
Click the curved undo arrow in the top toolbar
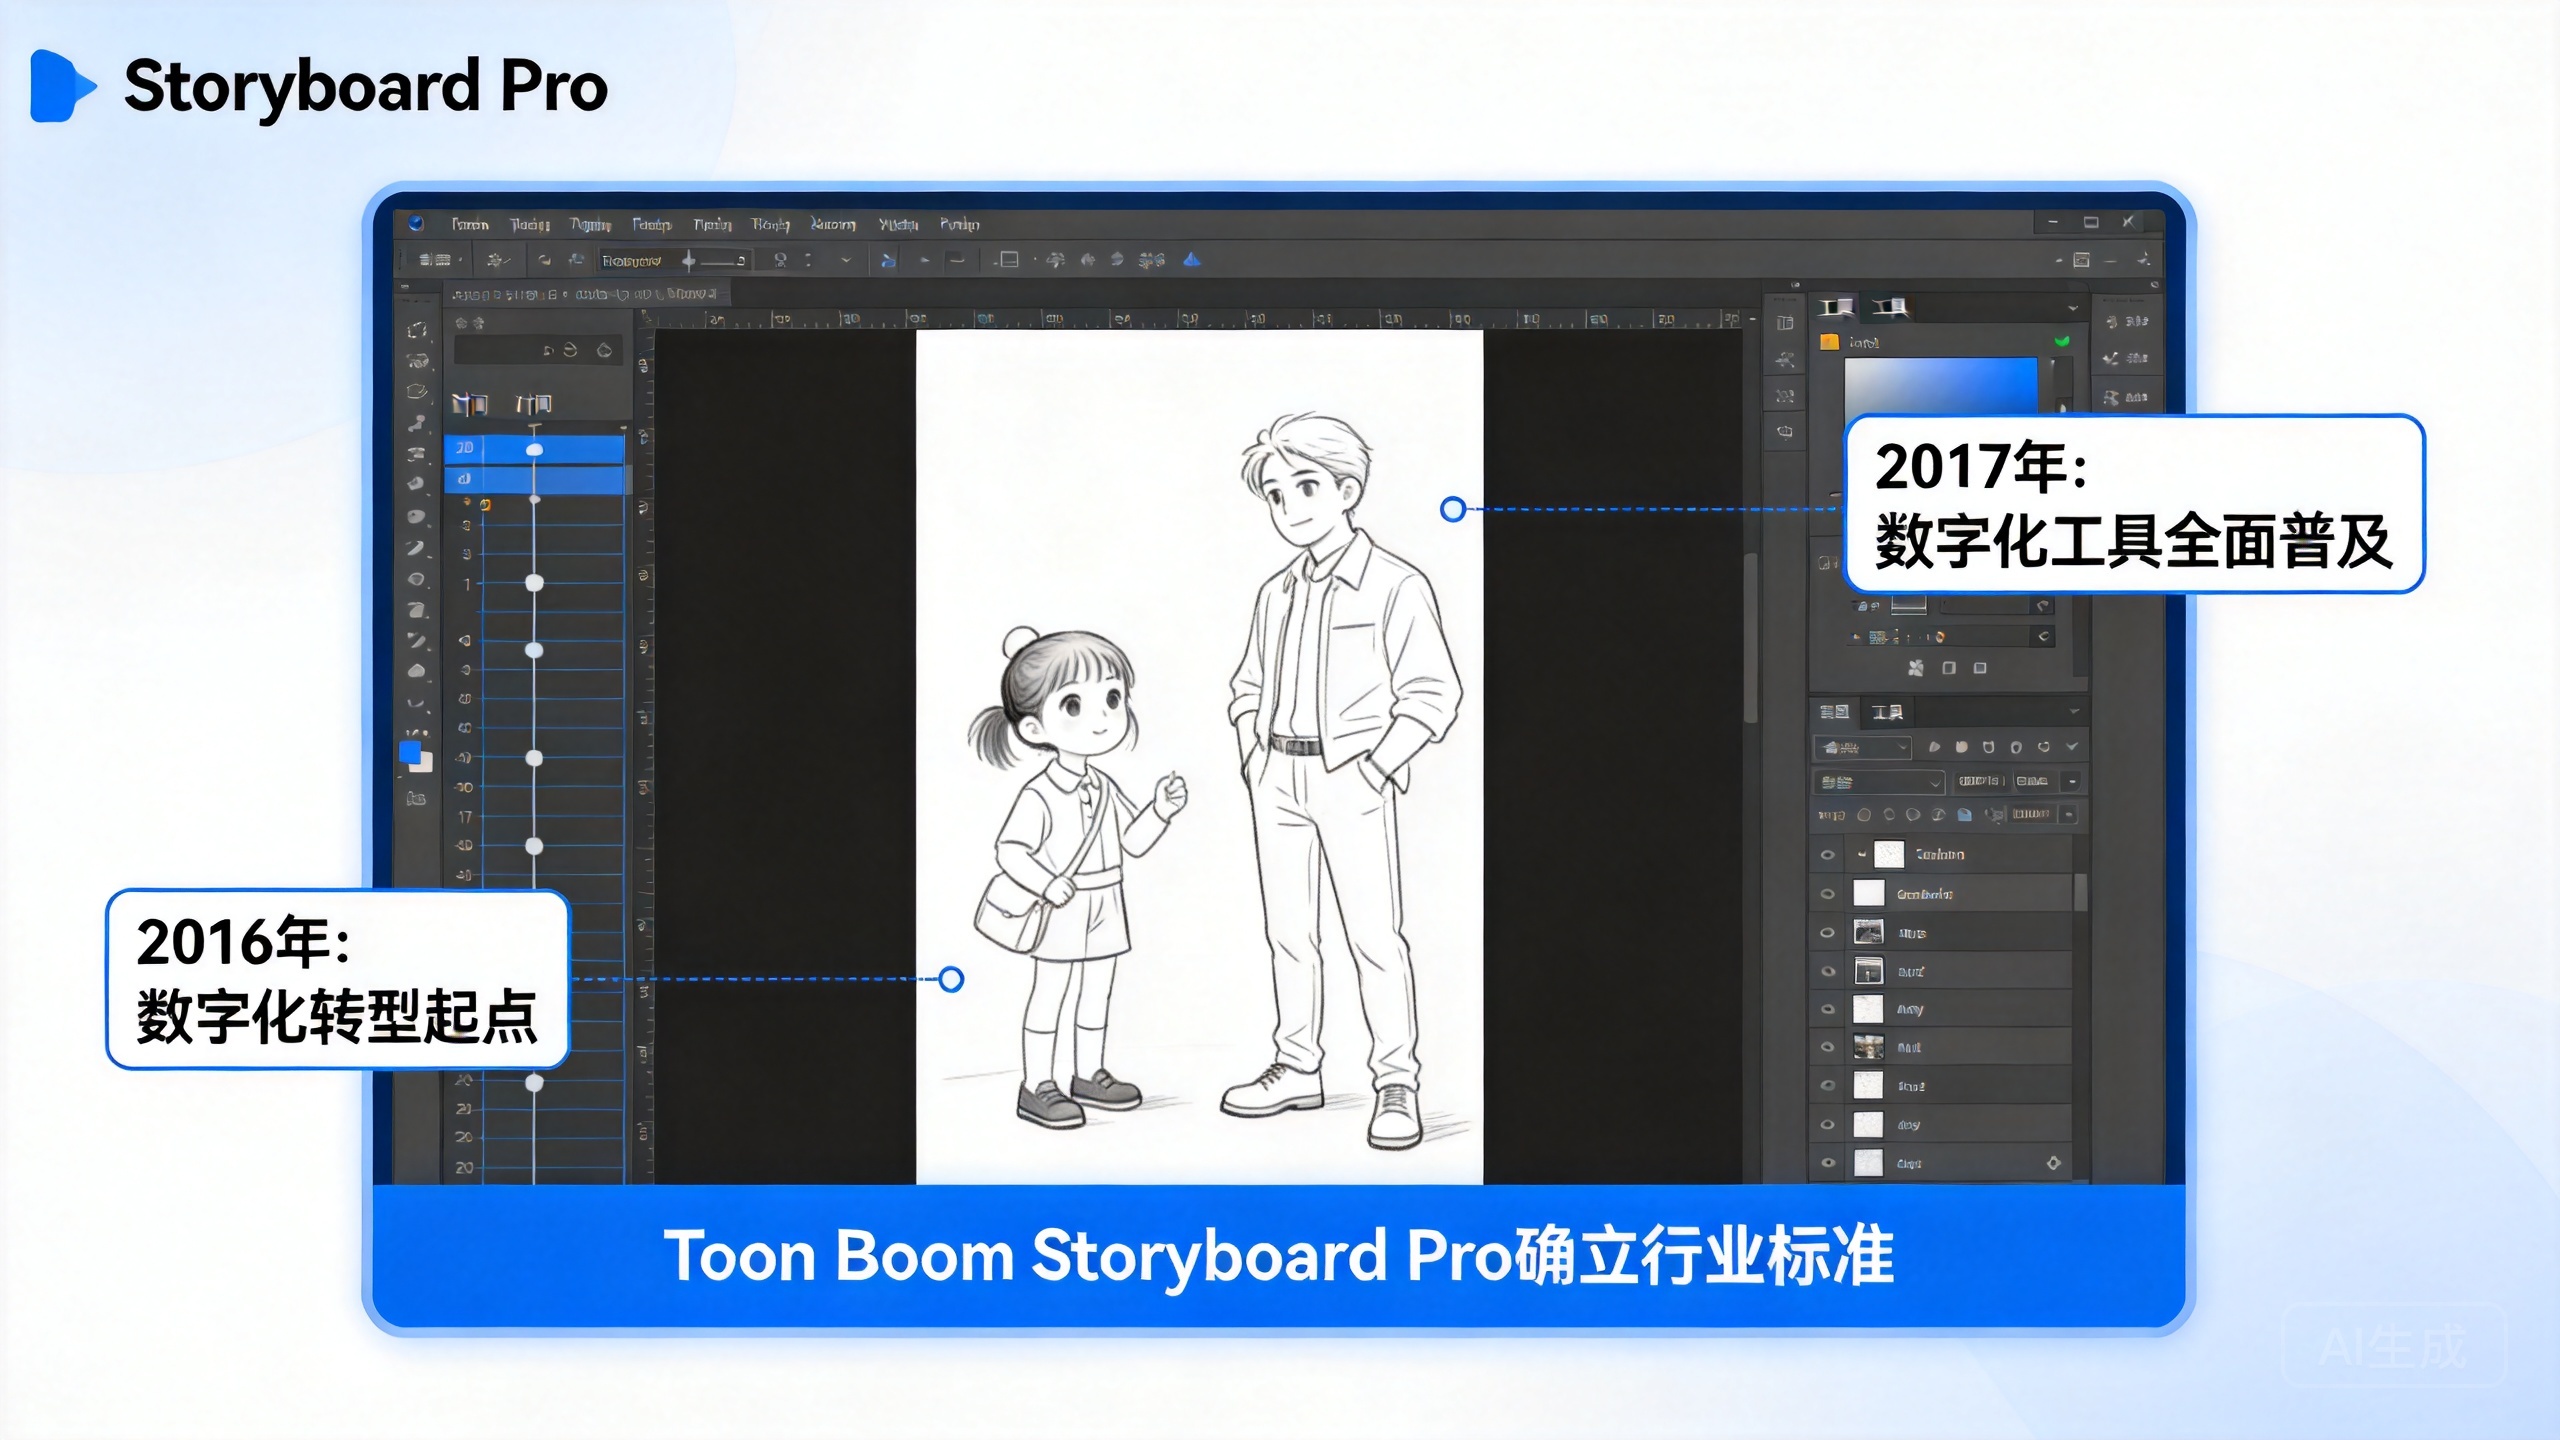(x=544, y=260)
